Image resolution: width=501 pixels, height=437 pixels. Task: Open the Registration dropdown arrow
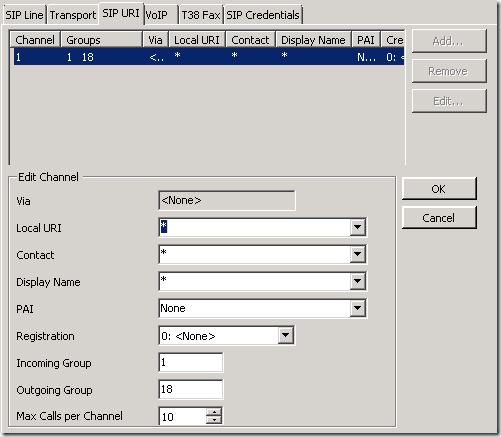pyautogui.click(x=286, y=335)
